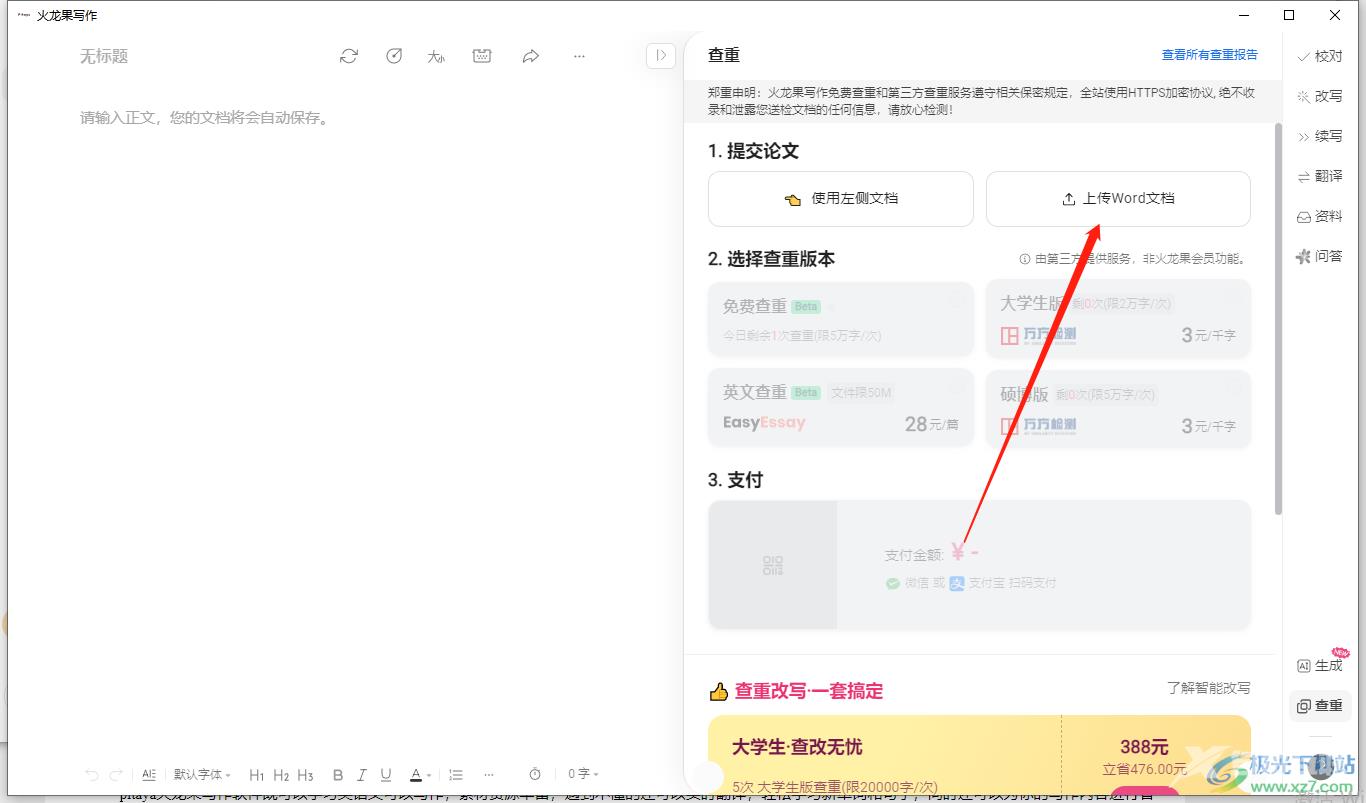The height and width of the screenshot is (803, 1366).
Task: Open bottom toolbar more ellipsis
Action: pos(489,774)
